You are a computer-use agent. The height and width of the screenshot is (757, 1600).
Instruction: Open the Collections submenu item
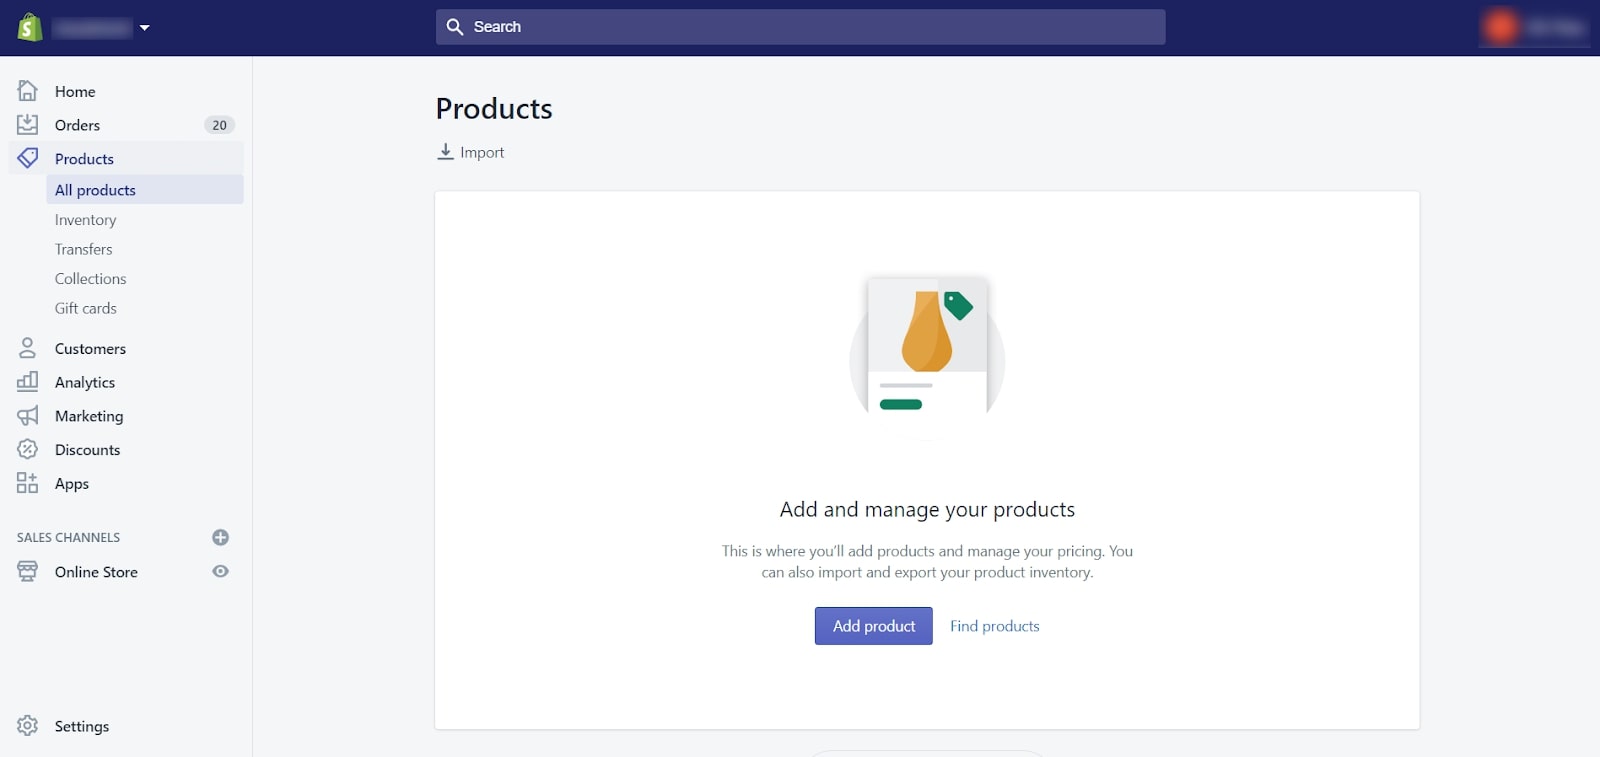[x=90, y=279]
